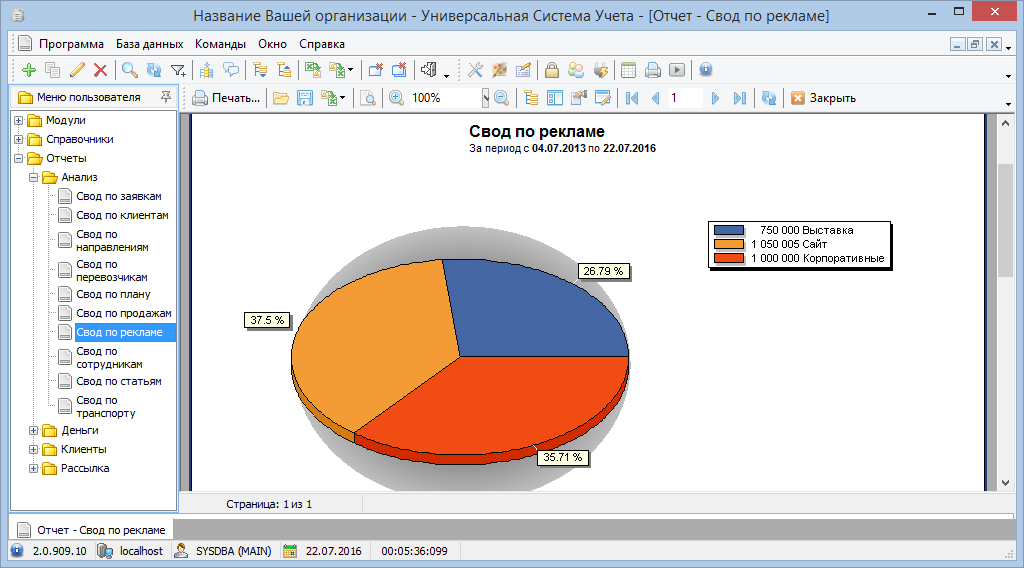
Task: Click the Печать... button
Action: [226, 98]
